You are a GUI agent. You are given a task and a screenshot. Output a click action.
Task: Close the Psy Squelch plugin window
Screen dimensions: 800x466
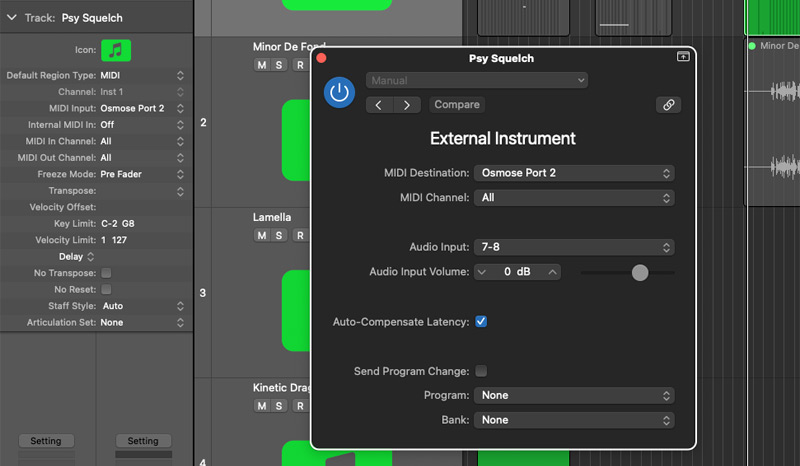point(321,58)
